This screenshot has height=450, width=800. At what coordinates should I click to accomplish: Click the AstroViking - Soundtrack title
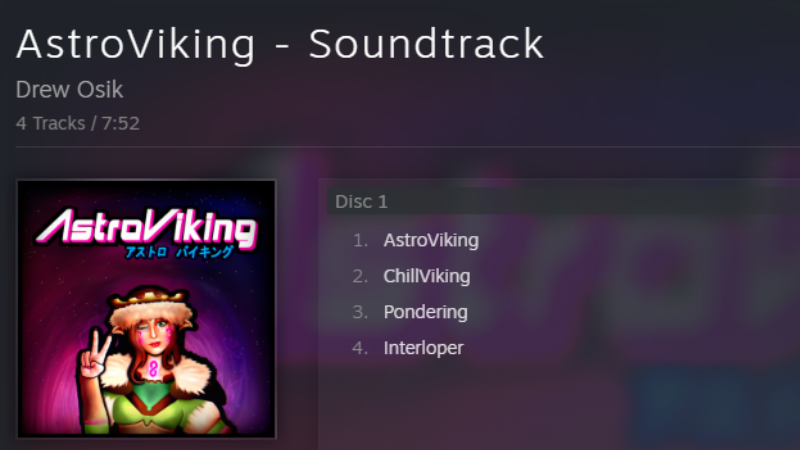[280, 45]
